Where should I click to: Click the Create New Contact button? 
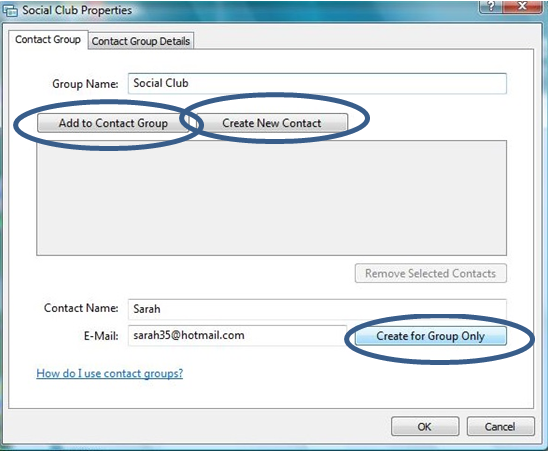[272, 123]
